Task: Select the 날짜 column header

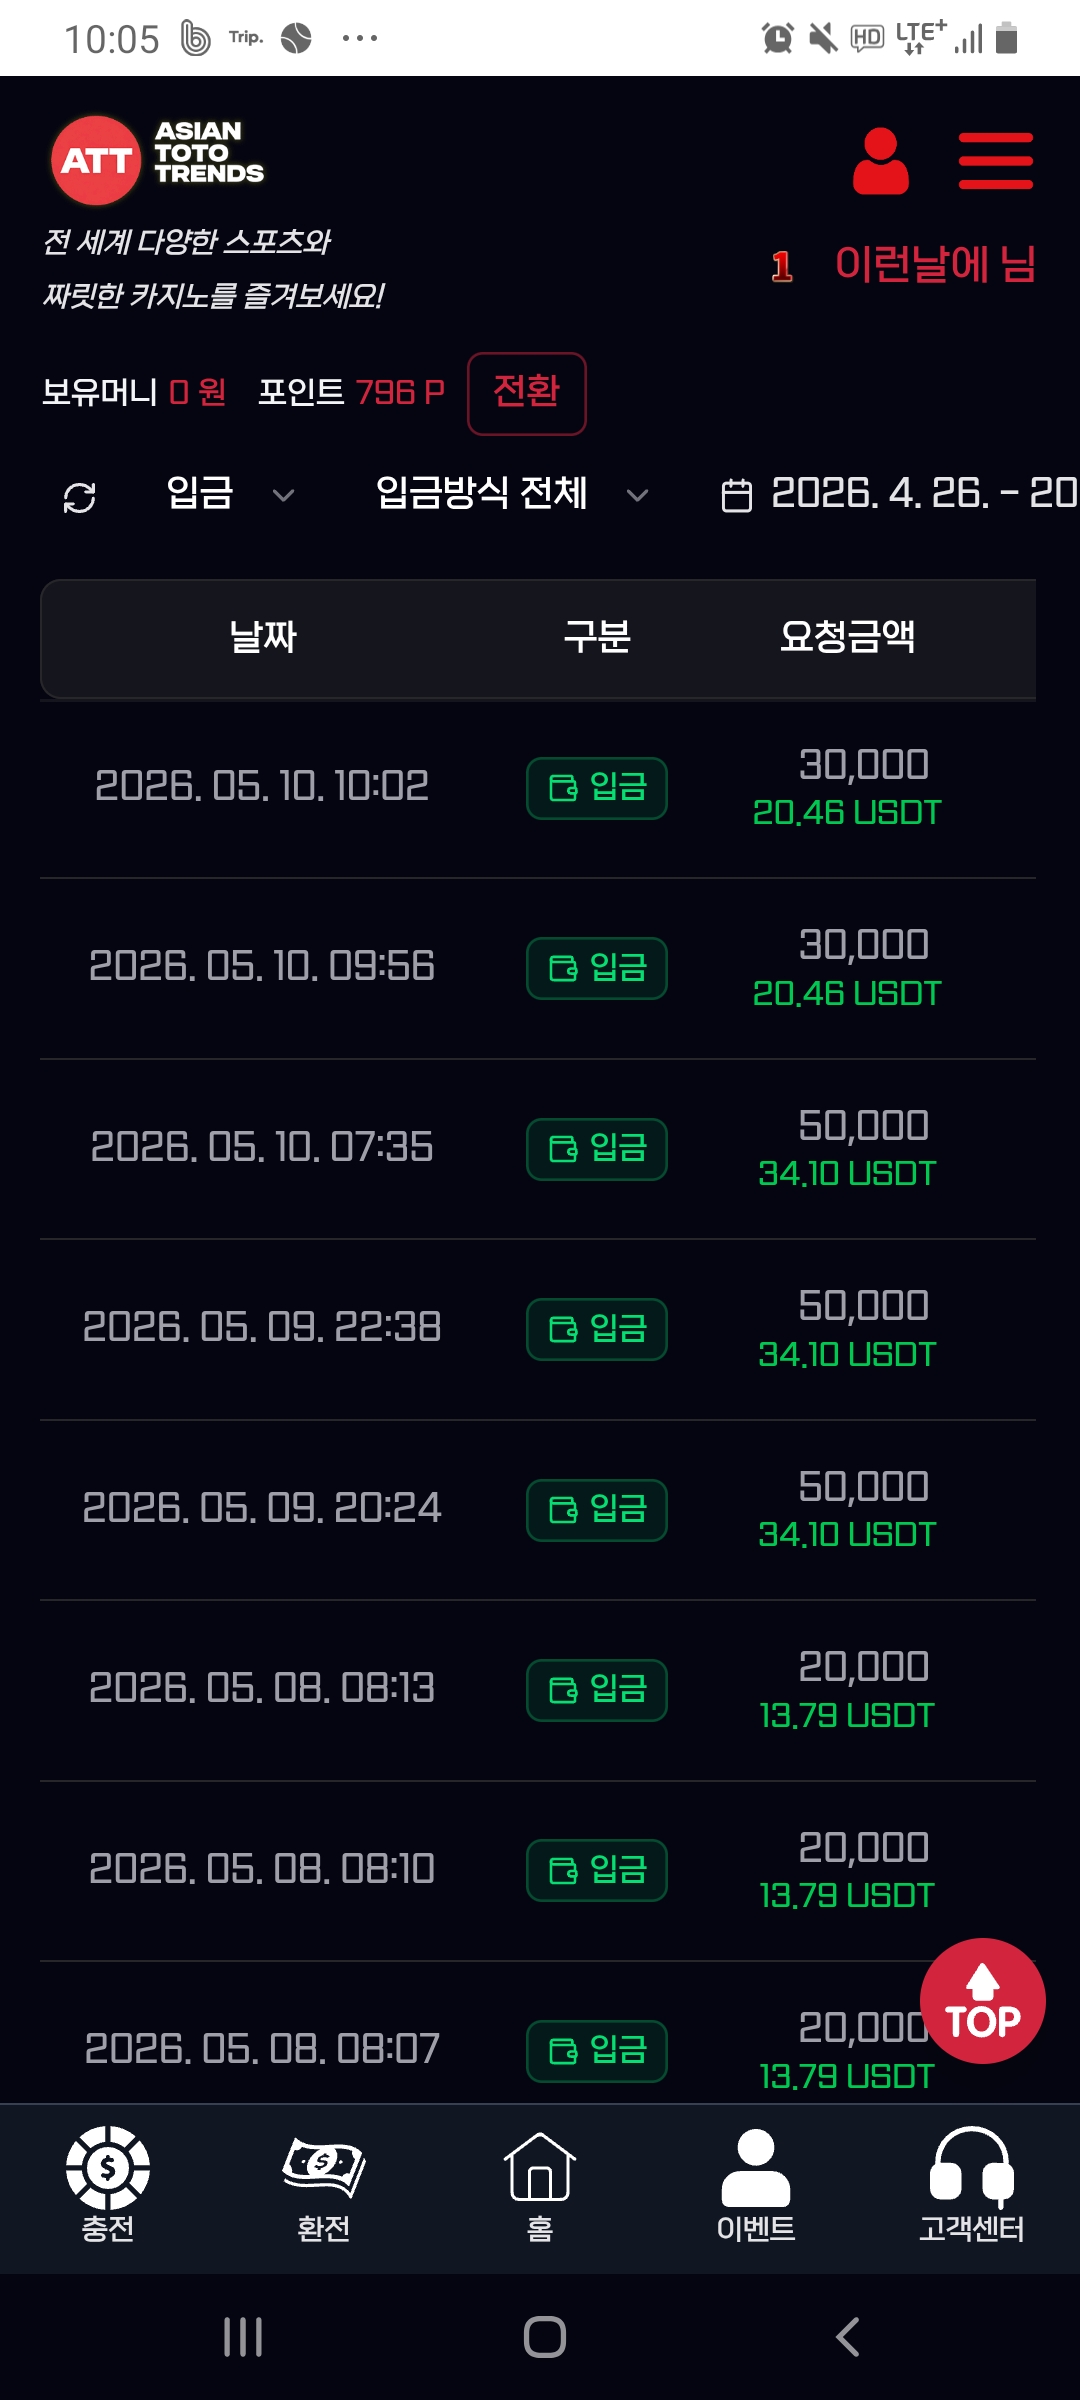Action: 263,637
